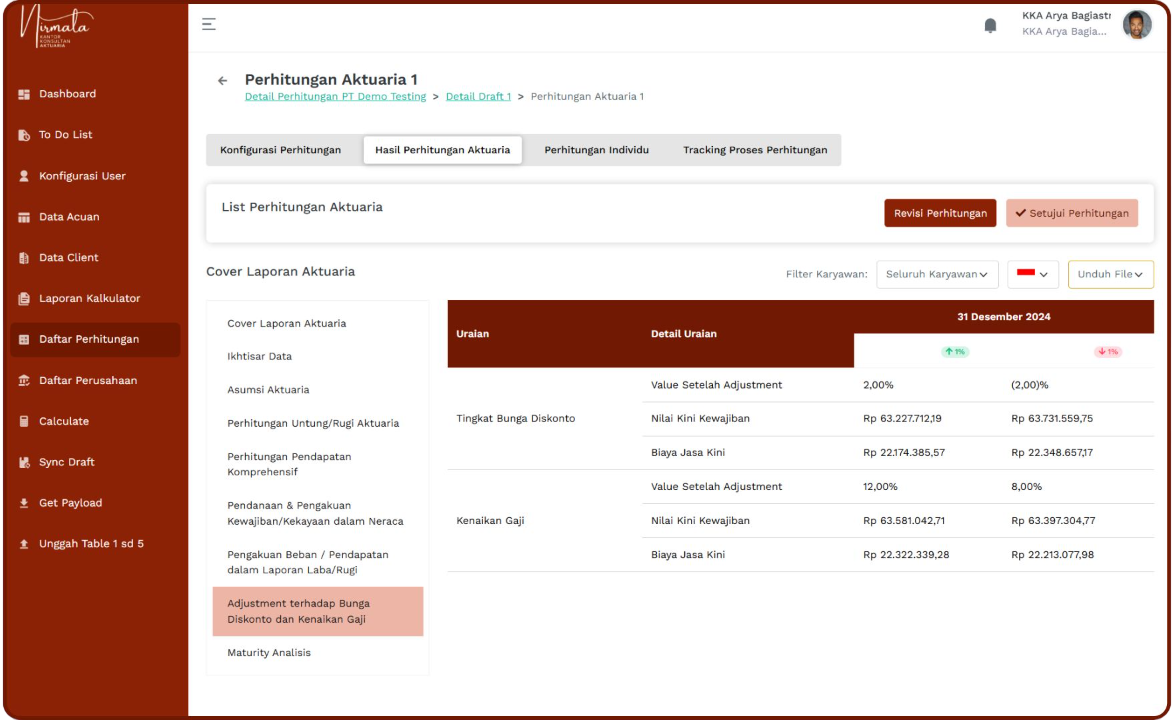Image resolution: width=1173 pixels, height=720 pixels.
Task: Open Unggah Table 1 sd 5
Action: pyautogui.click(x=91, y=544)
